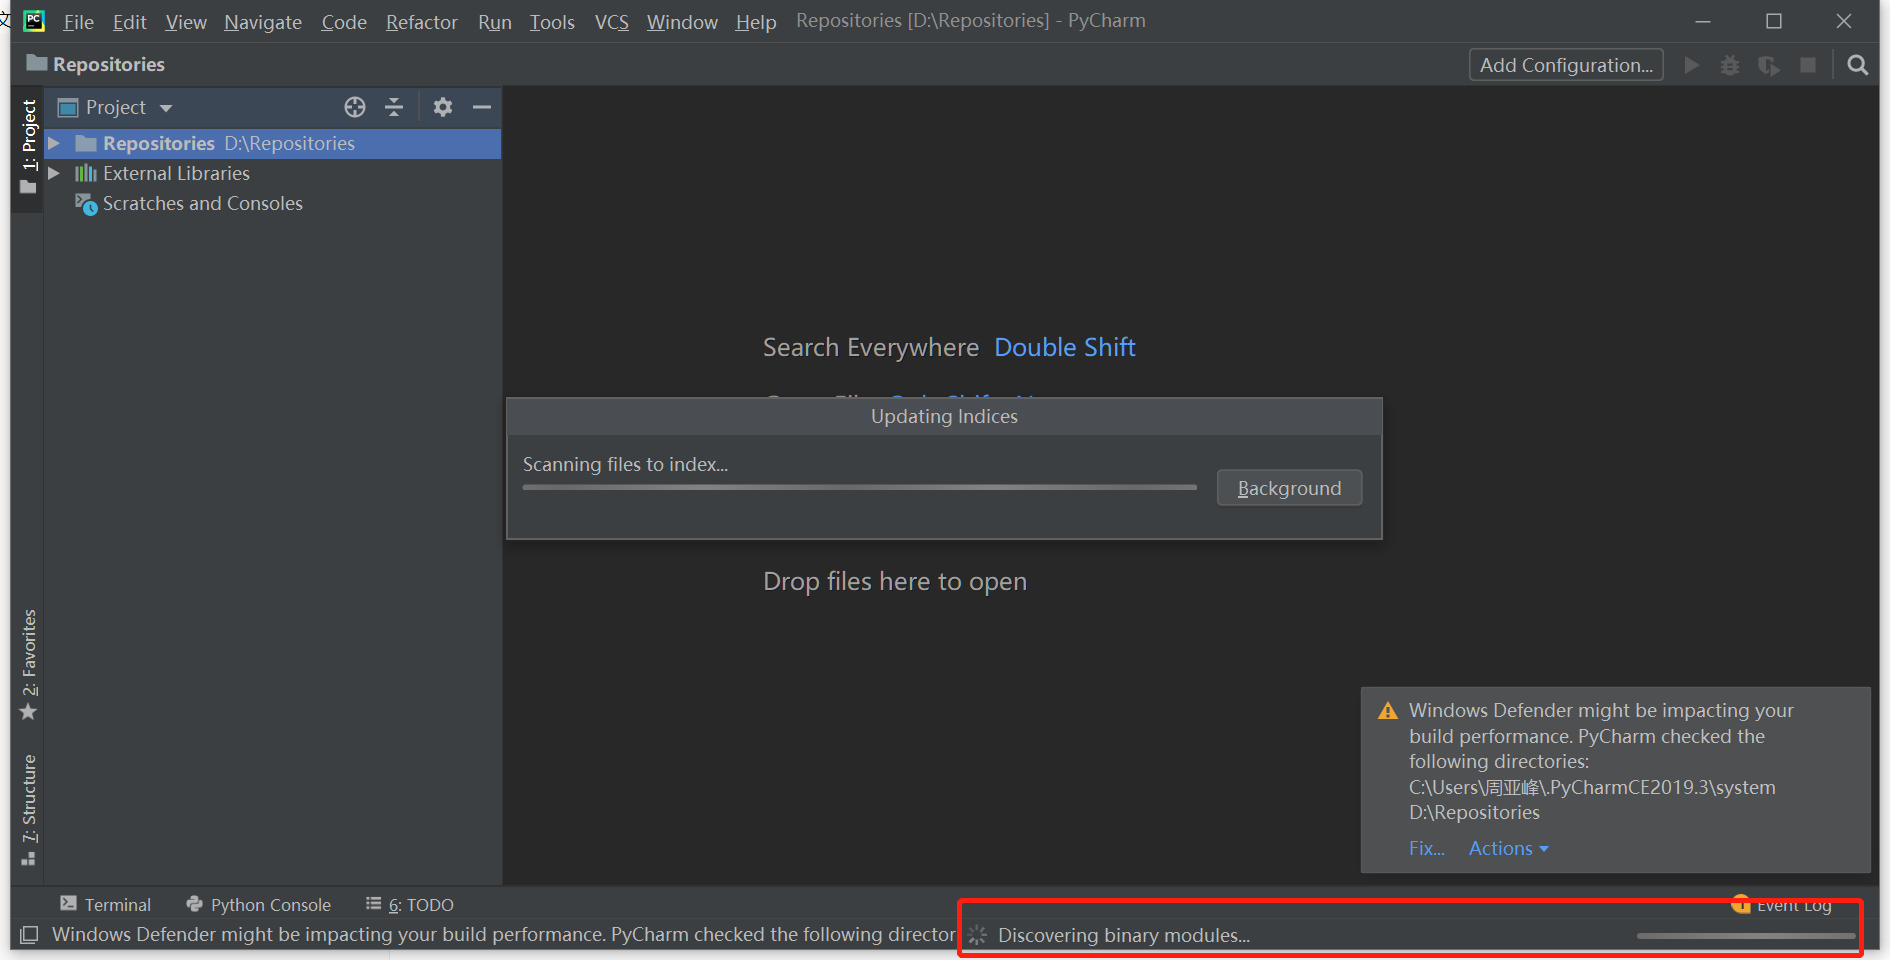
Task: Open Project panel settings gear
Action: coord(443,107)
